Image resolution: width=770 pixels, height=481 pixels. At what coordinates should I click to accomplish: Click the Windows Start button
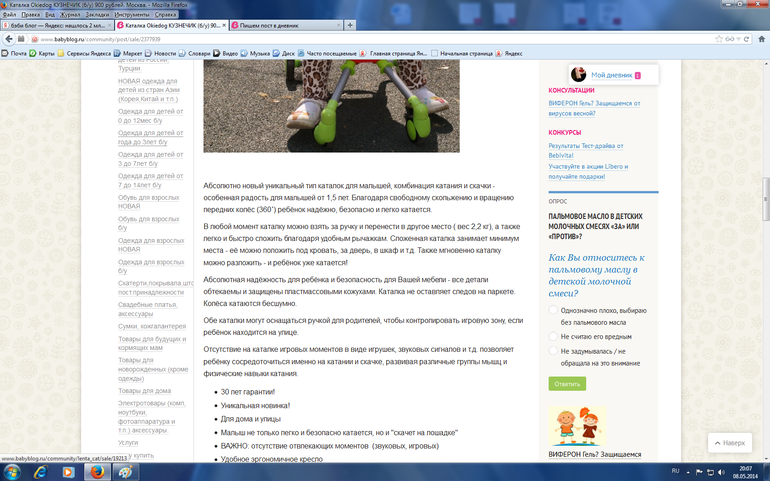(x=12, y=472)
